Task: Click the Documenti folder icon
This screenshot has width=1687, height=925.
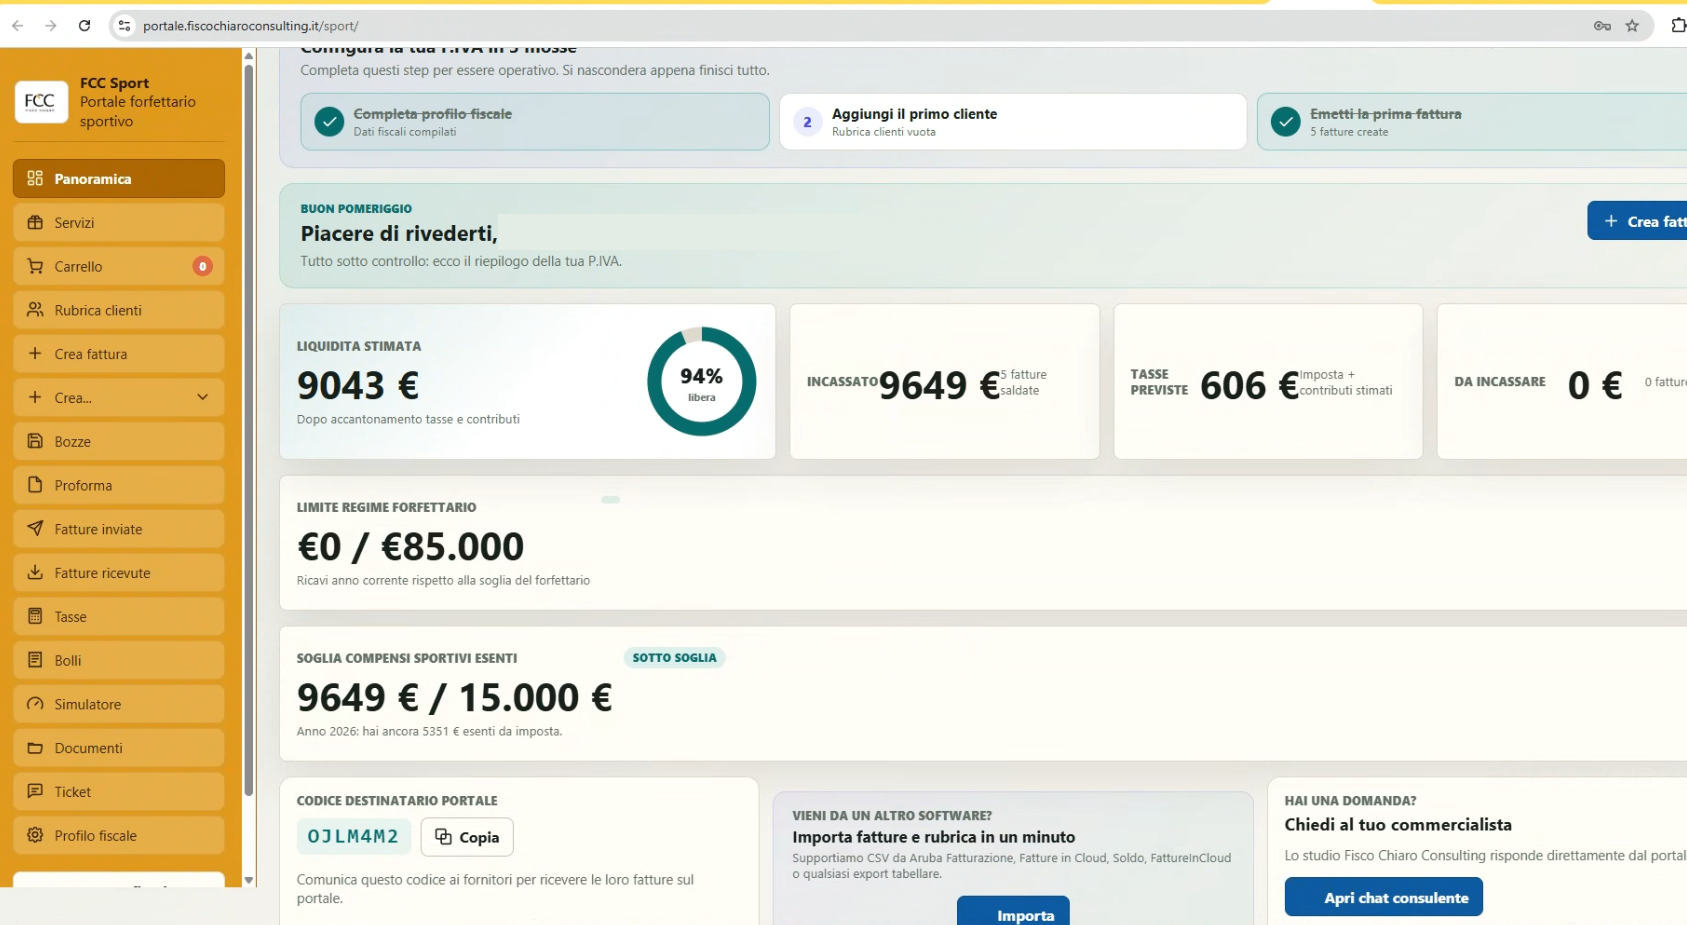Action: click(35, 748)
